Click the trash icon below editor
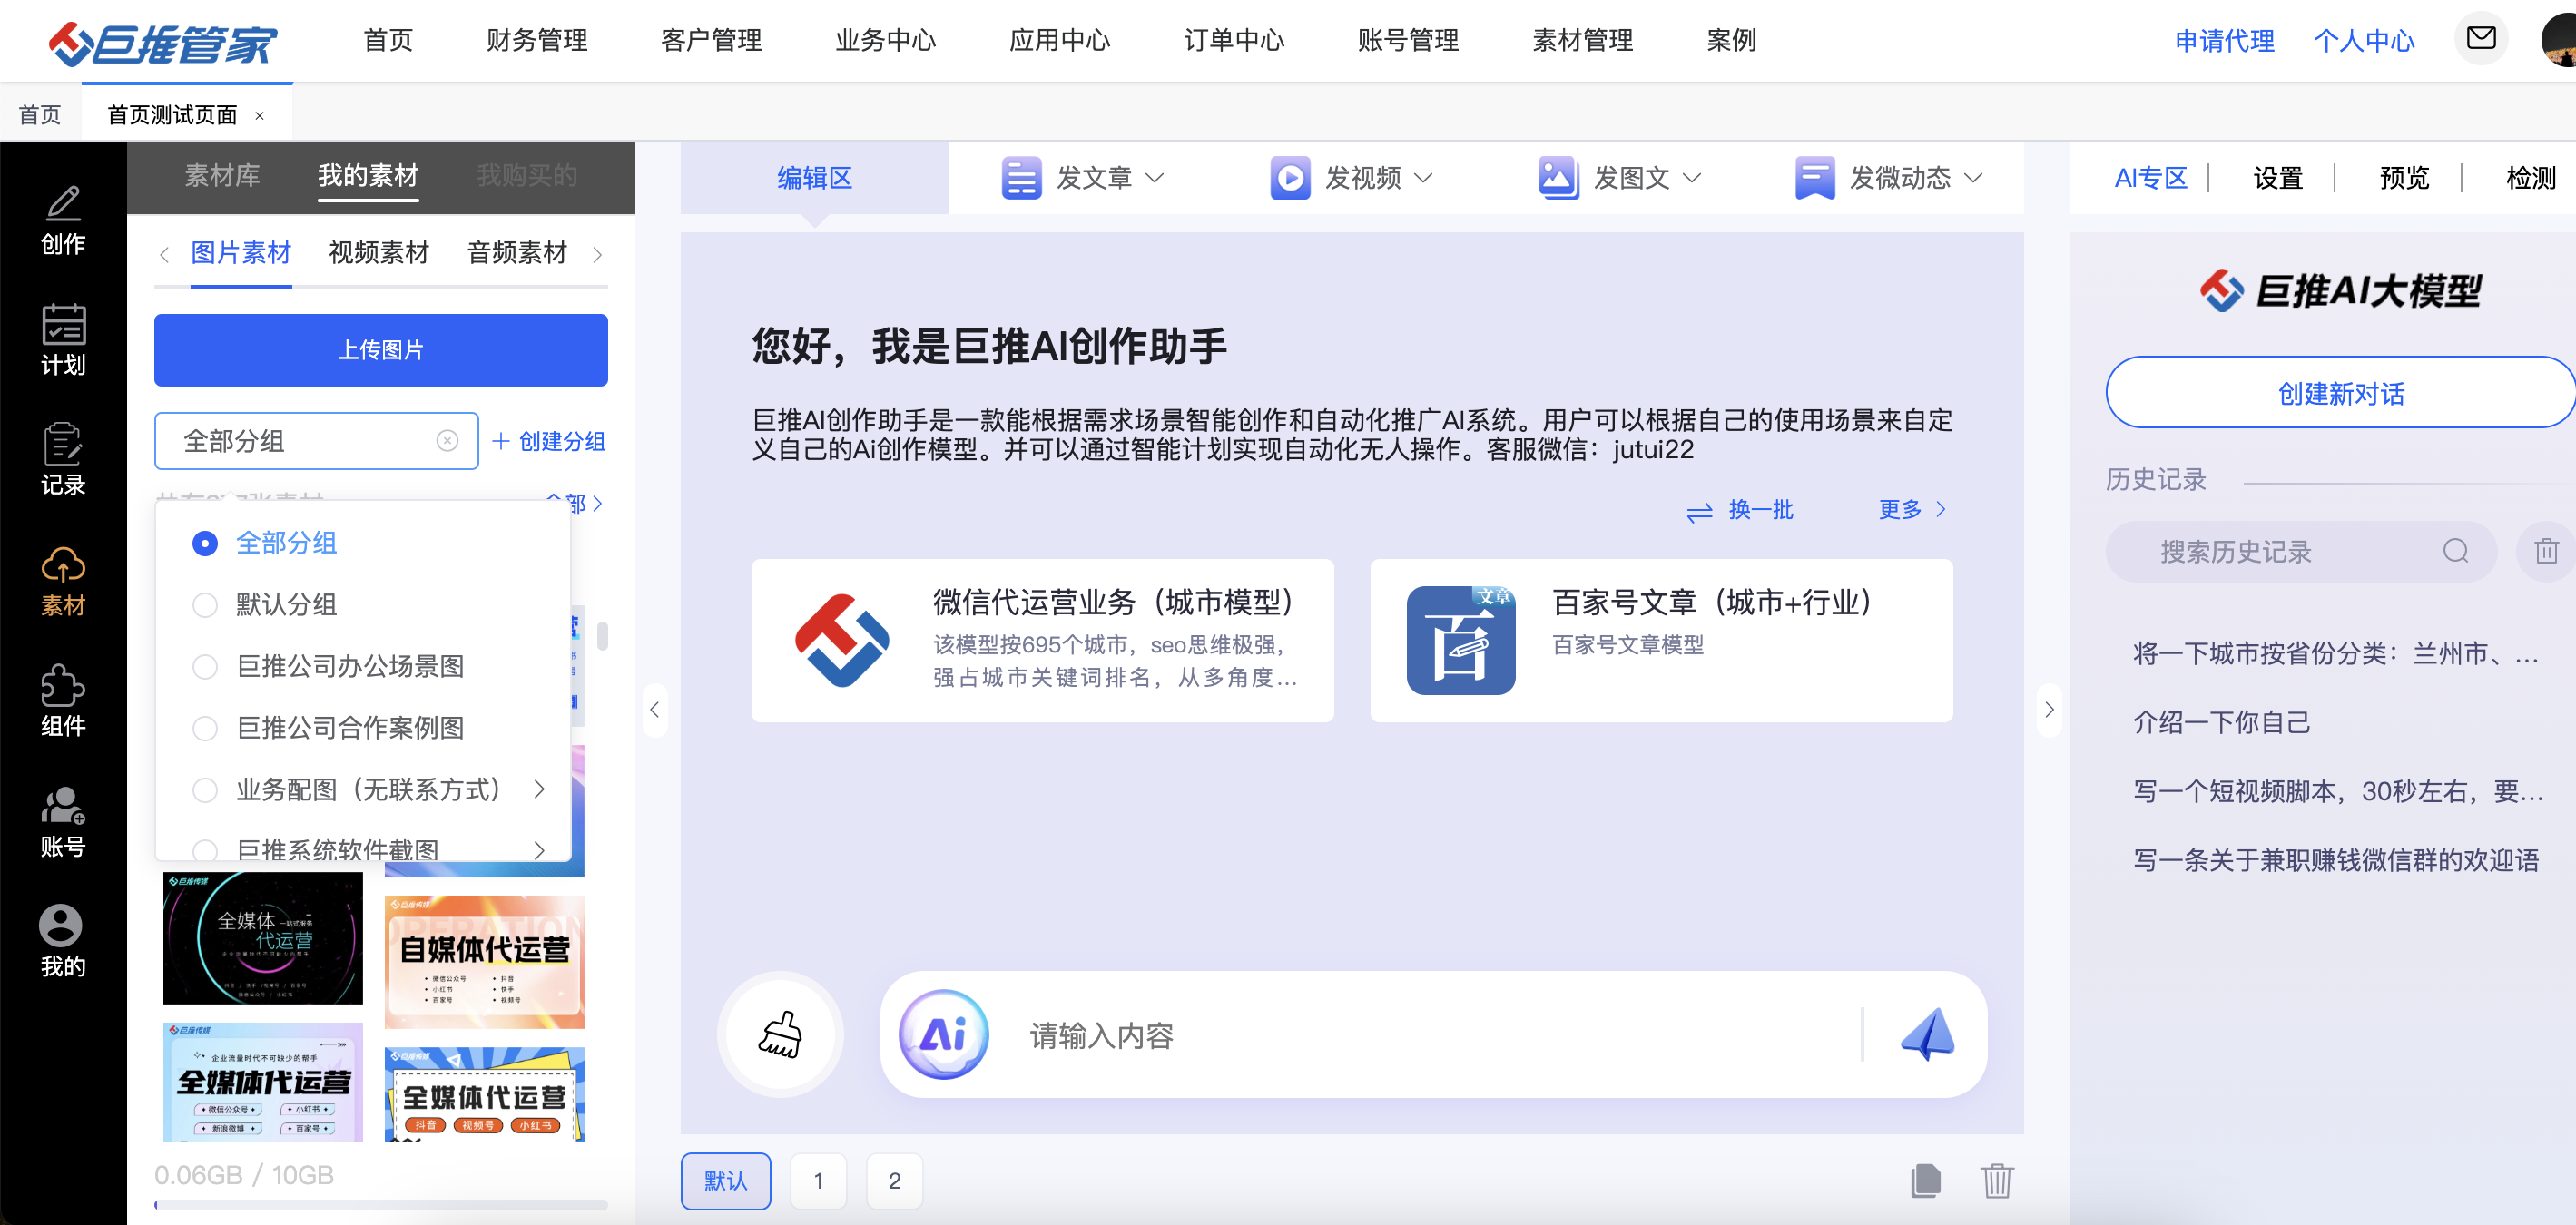 tap(1997, 1180)
